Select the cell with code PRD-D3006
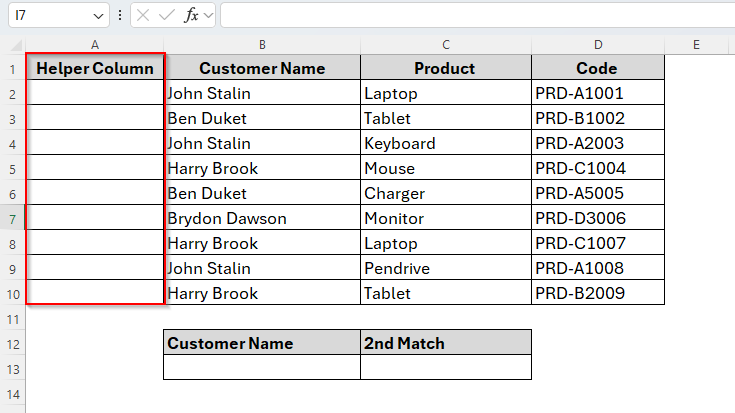 [597, 218]
